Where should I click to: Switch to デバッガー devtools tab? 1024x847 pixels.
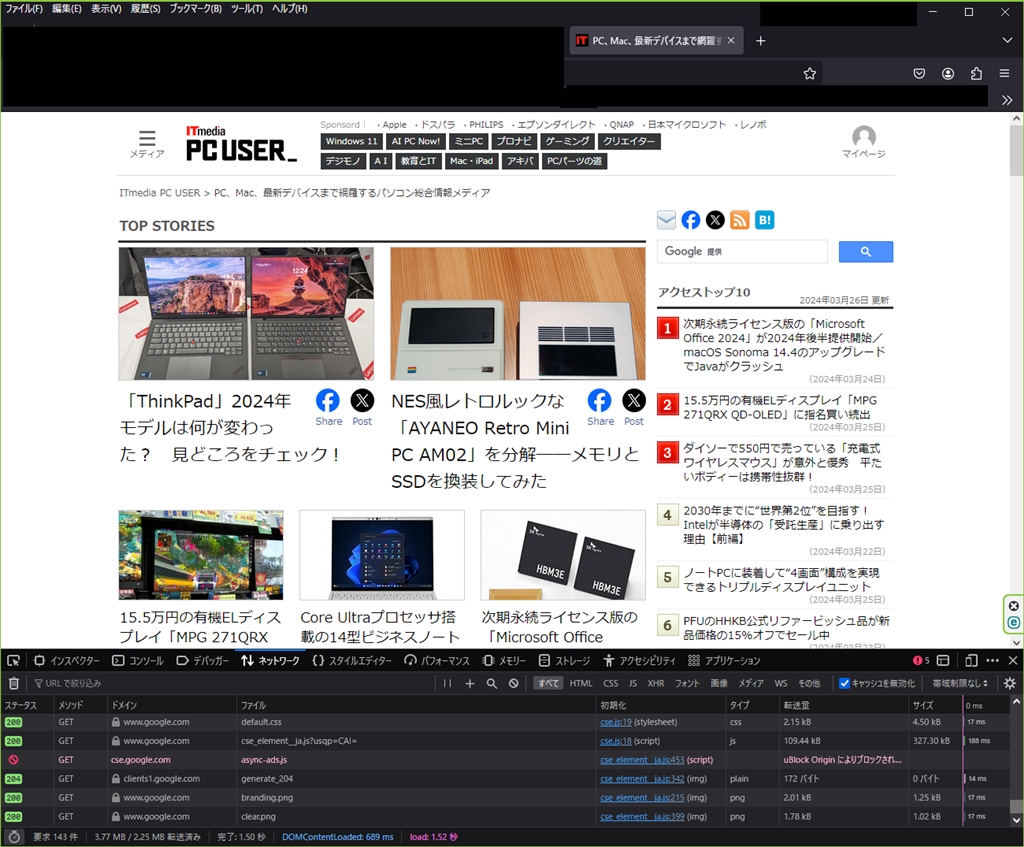[x=202, y=660]
